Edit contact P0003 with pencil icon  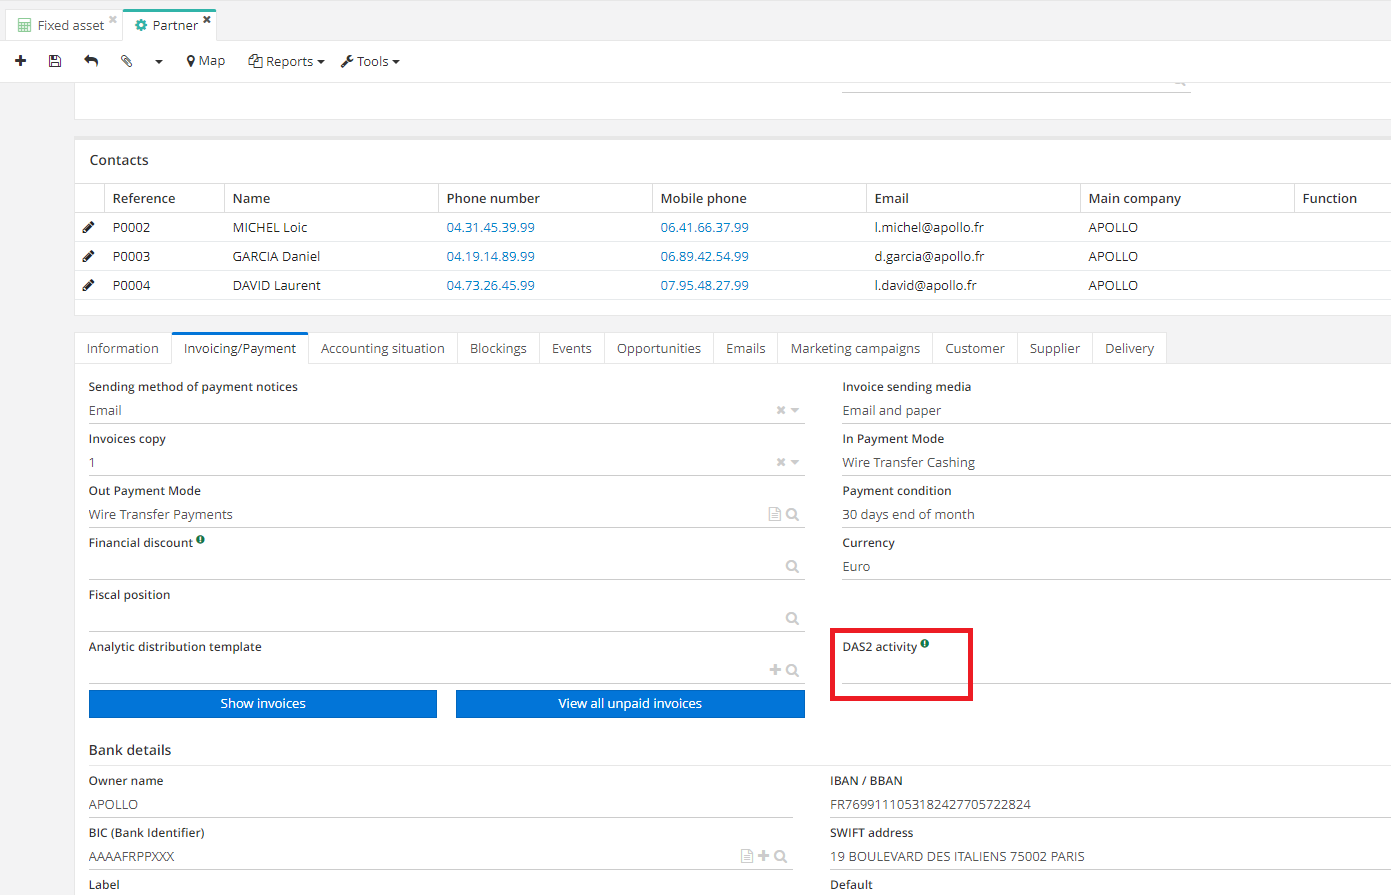click(88, 256)
